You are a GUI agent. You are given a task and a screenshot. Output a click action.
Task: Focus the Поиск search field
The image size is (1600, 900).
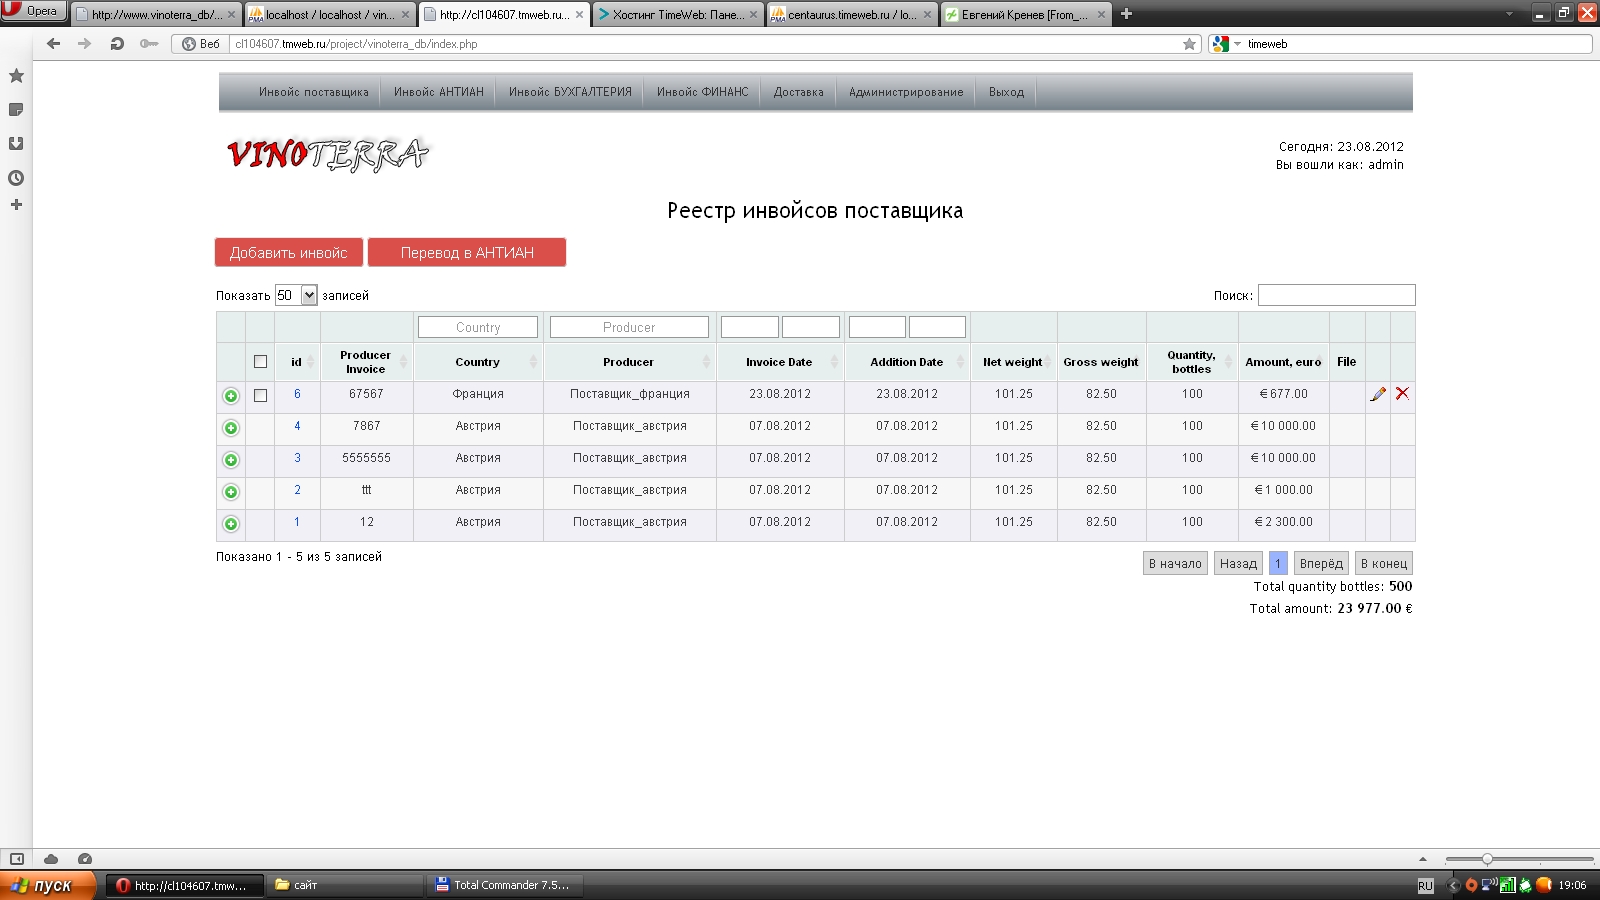tap(1336, 295)
